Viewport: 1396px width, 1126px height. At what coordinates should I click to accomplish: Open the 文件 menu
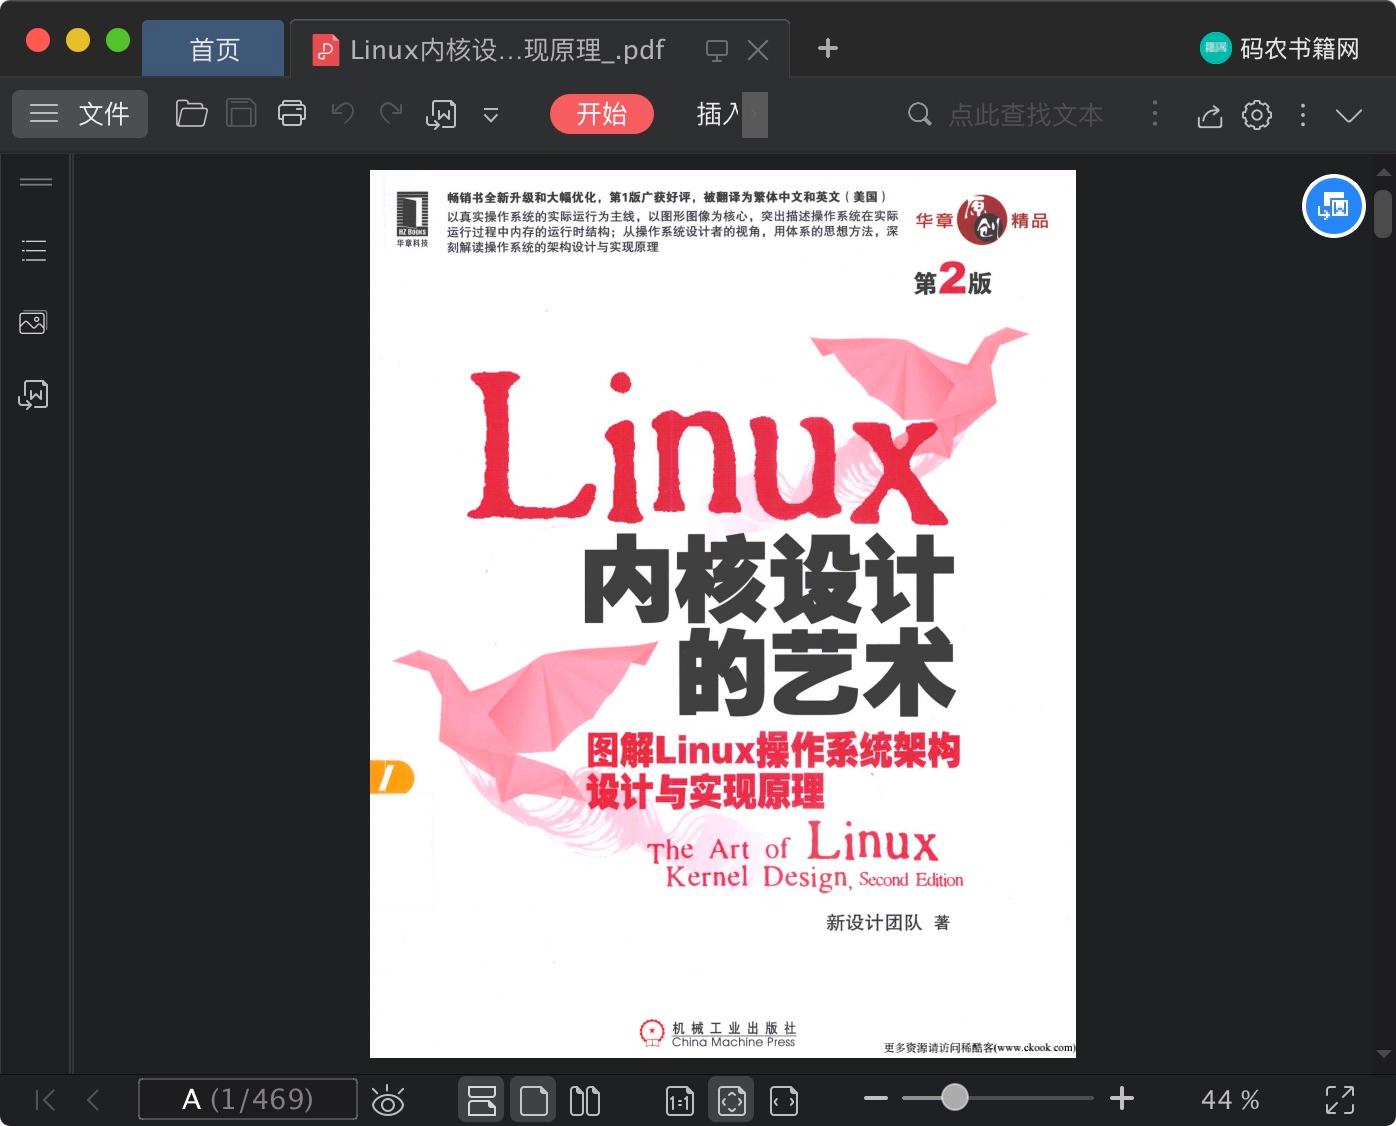(80, 114)
